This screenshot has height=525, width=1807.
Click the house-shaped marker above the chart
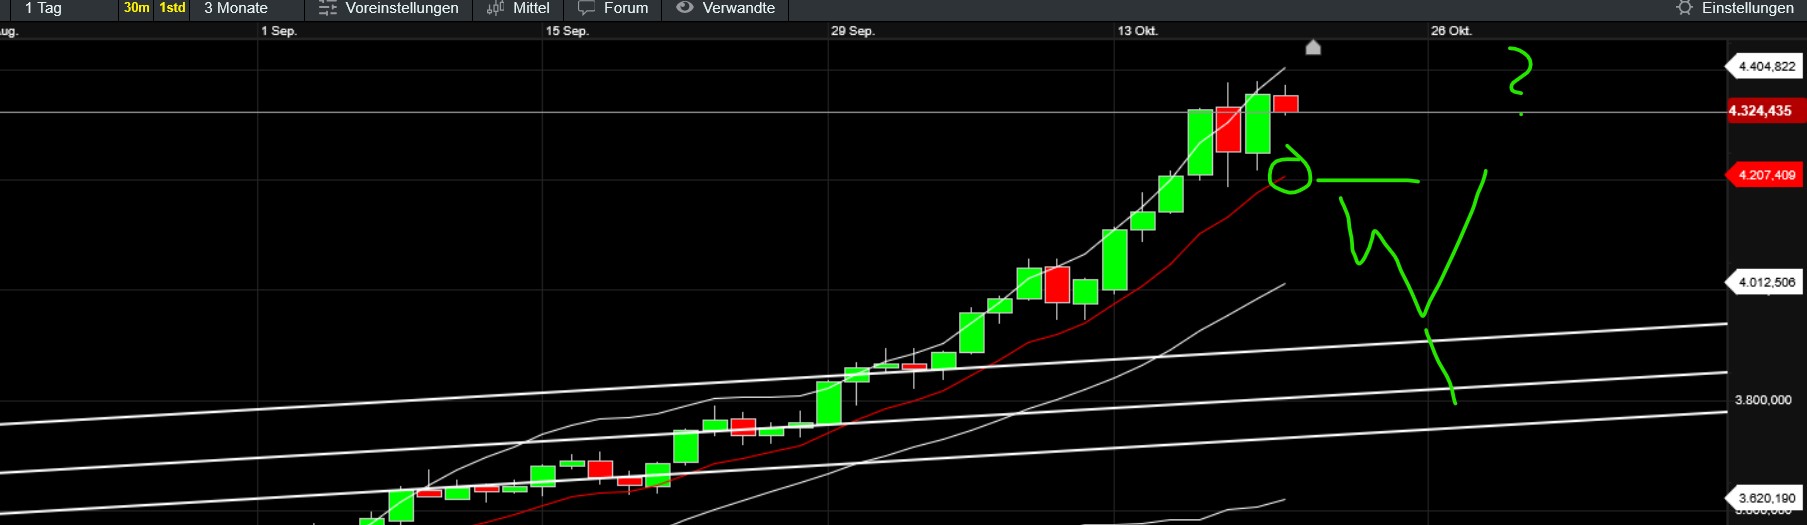pos(1313,47)
